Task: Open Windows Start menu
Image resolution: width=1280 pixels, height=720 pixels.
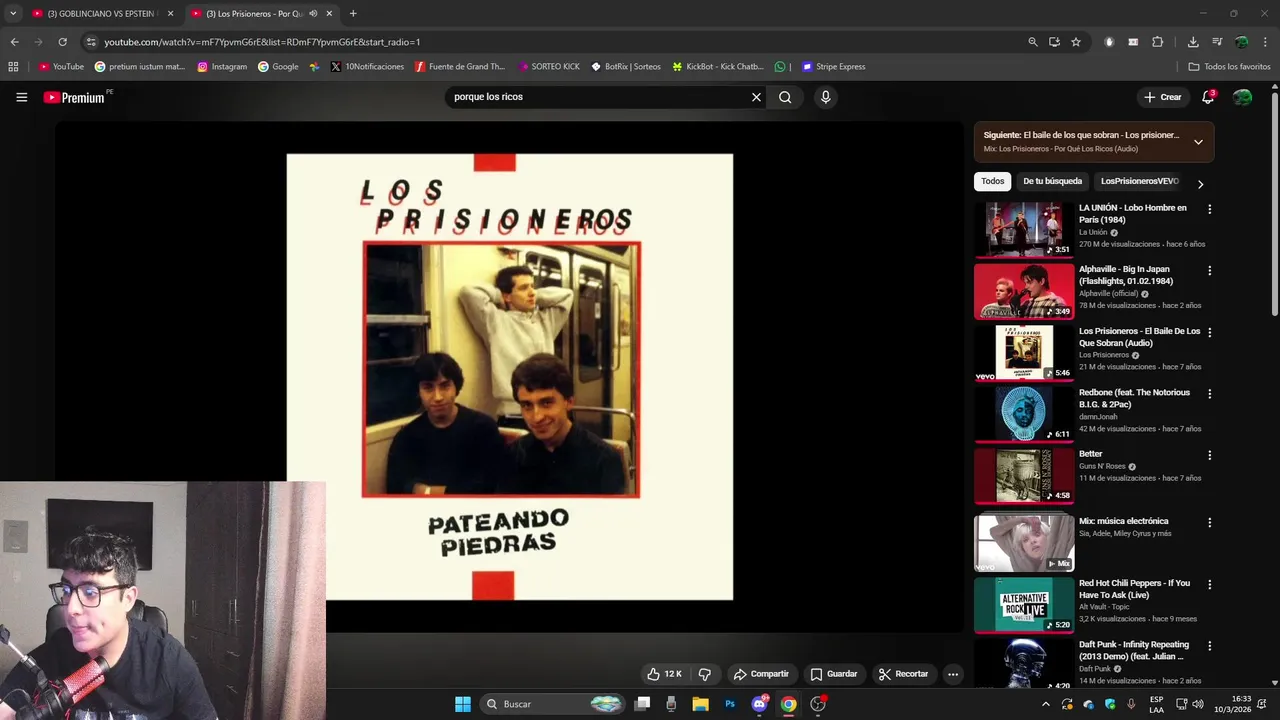Action: click(x=463, y=704)
